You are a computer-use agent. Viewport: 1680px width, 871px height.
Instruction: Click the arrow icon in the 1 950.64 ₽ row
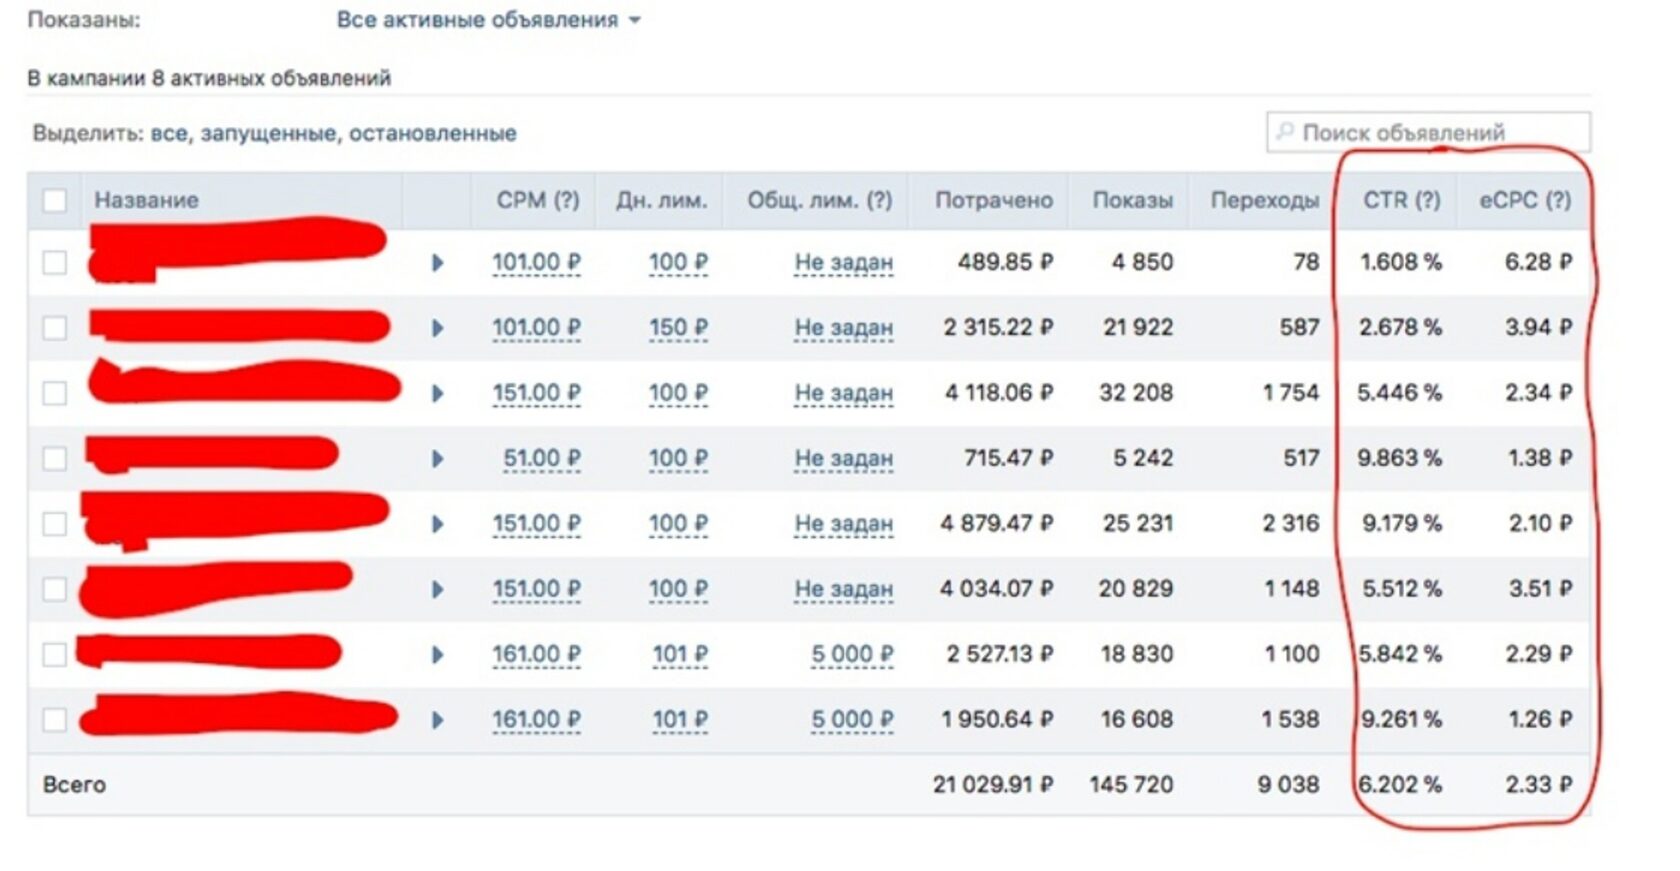pyautogui.click(x=437, y=720)
